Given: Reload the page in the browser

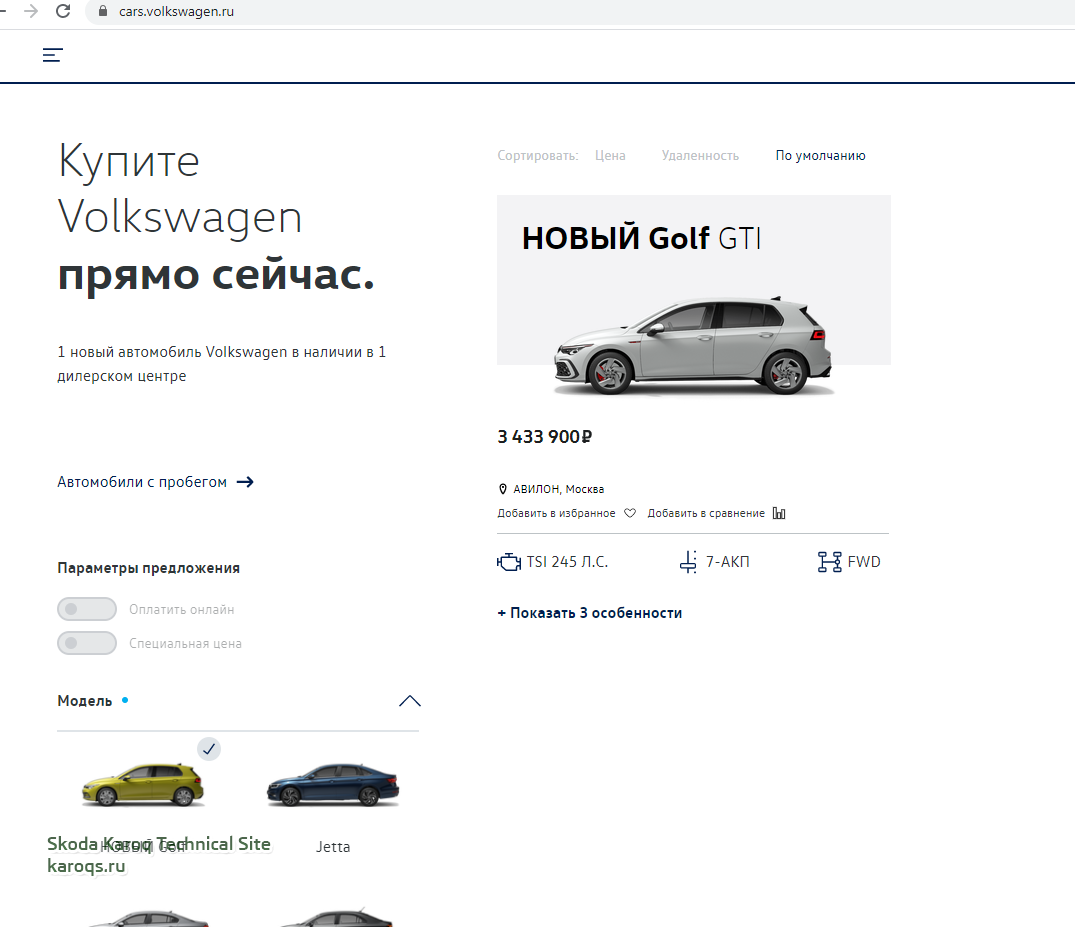Looking at the screenshot, I should click(x=63, y=11).
